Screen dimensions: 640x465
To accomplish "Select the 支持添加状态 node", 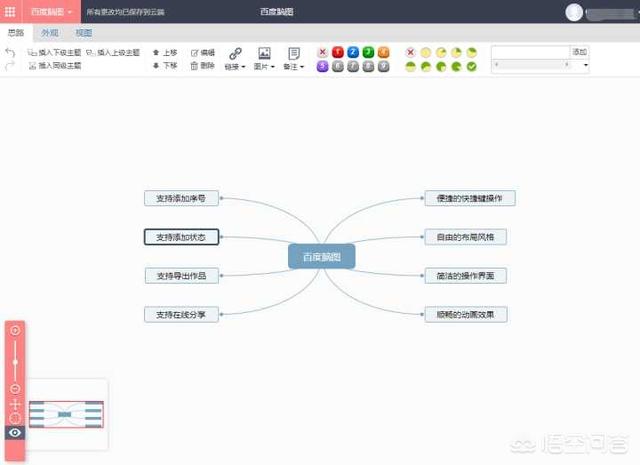I will (x=181, y=237).
